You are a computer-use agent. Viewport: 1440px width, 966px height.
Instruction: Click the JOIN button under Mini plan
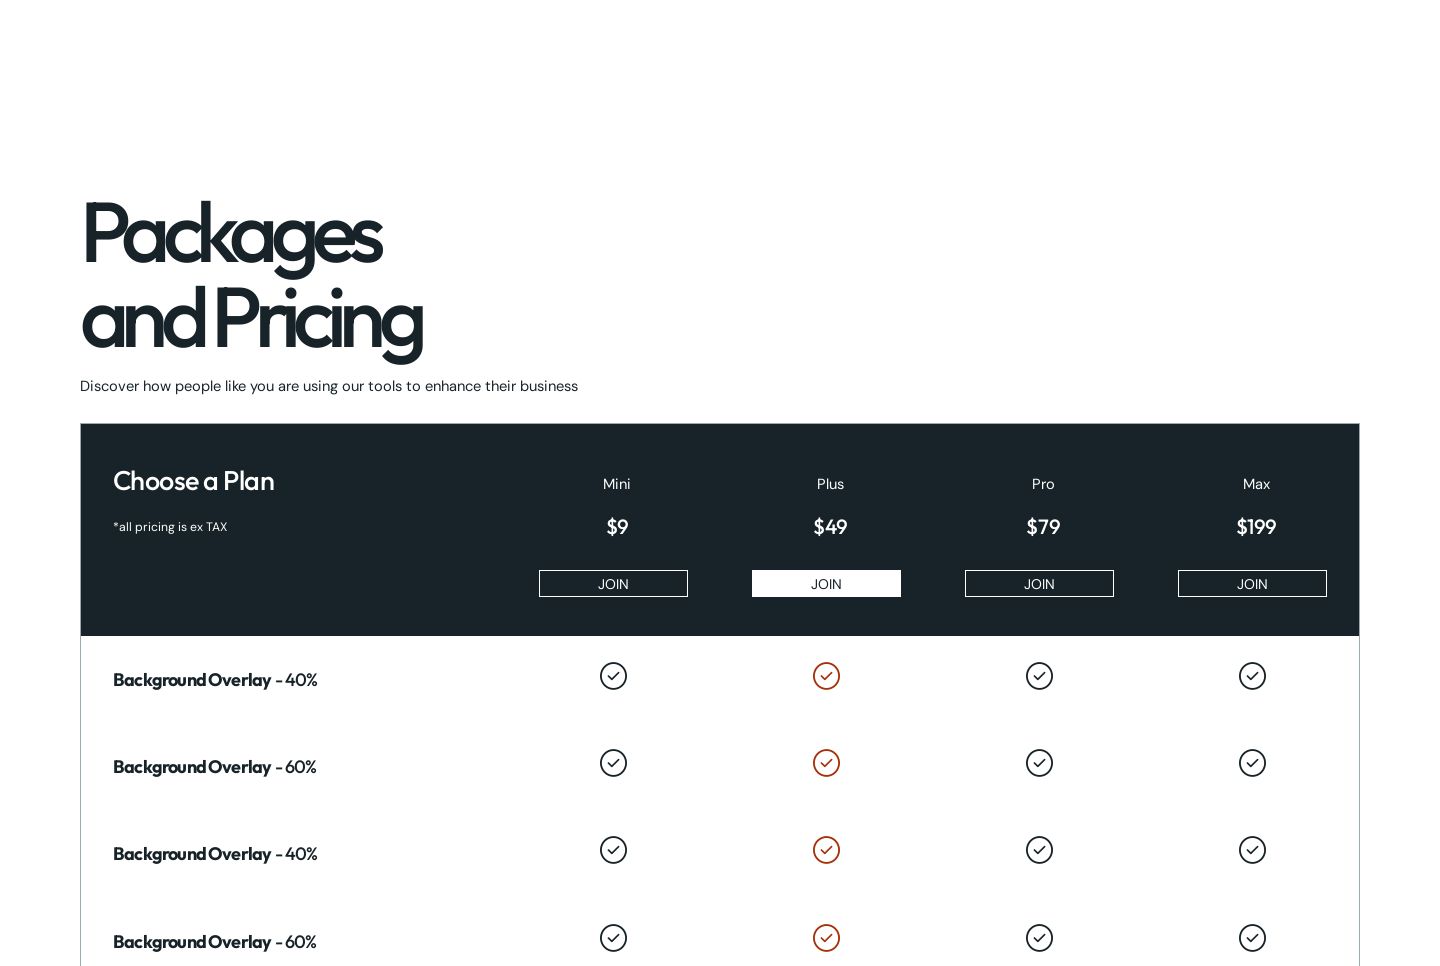613,584
